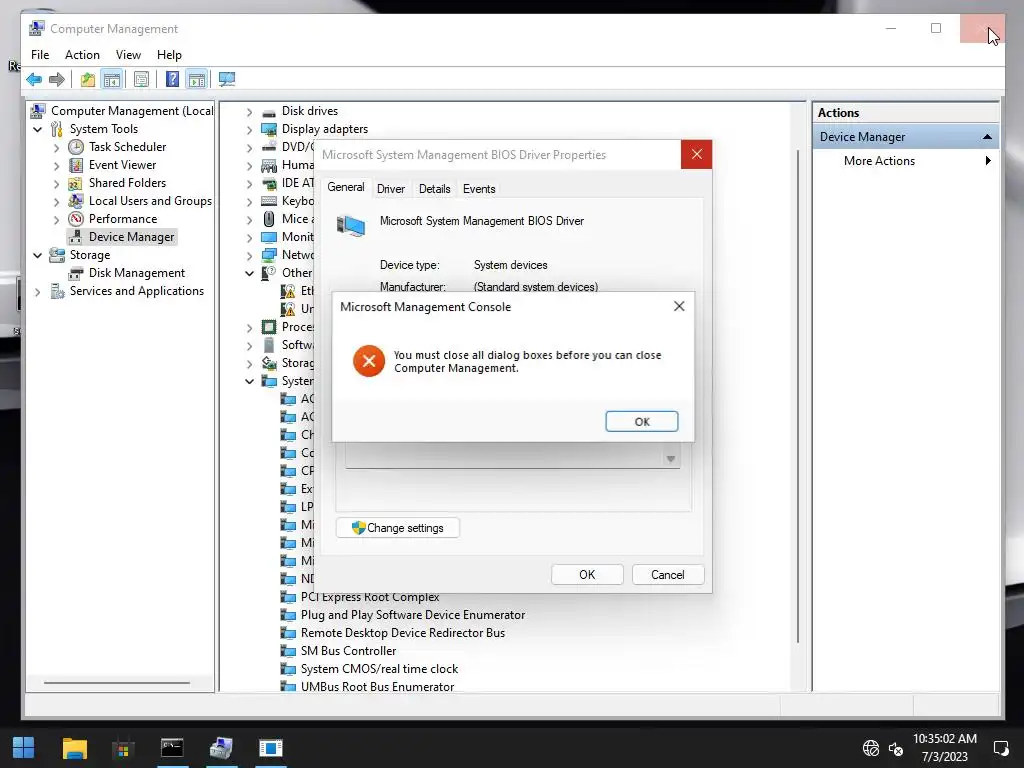Switch to the Events tab

[479, 189]
